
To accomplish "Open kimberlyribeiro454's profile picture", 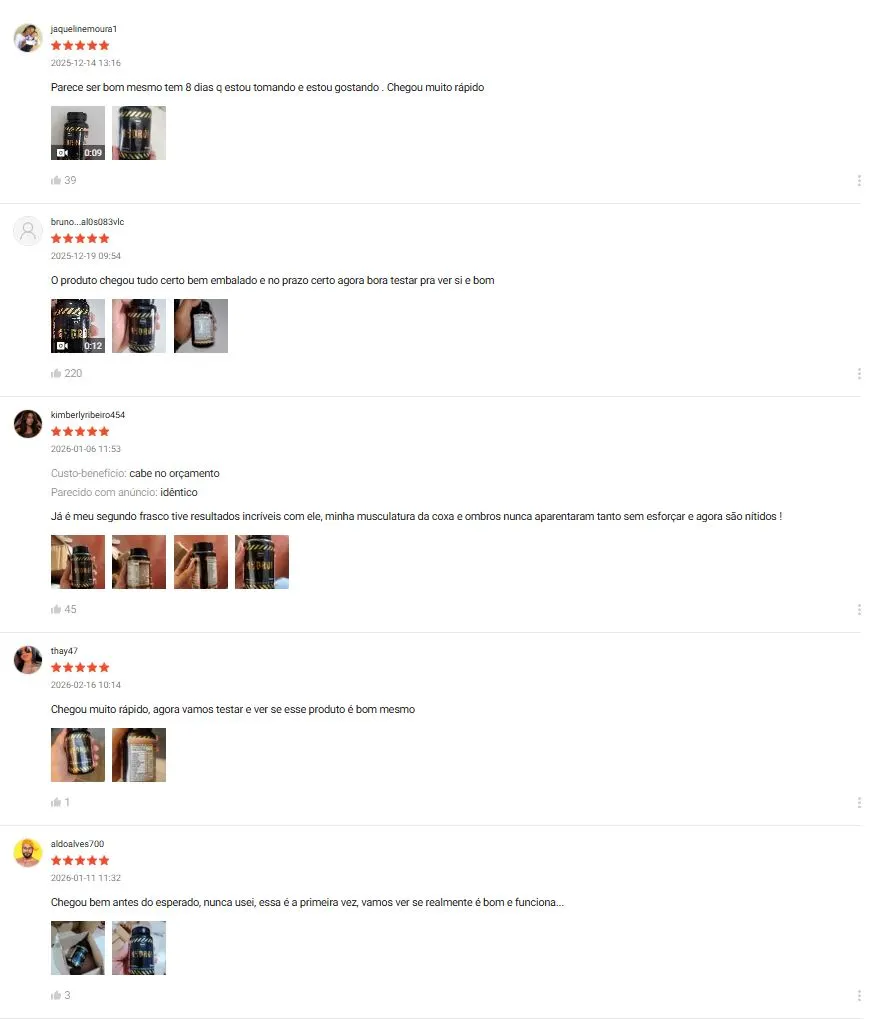I will click(28, 424).
